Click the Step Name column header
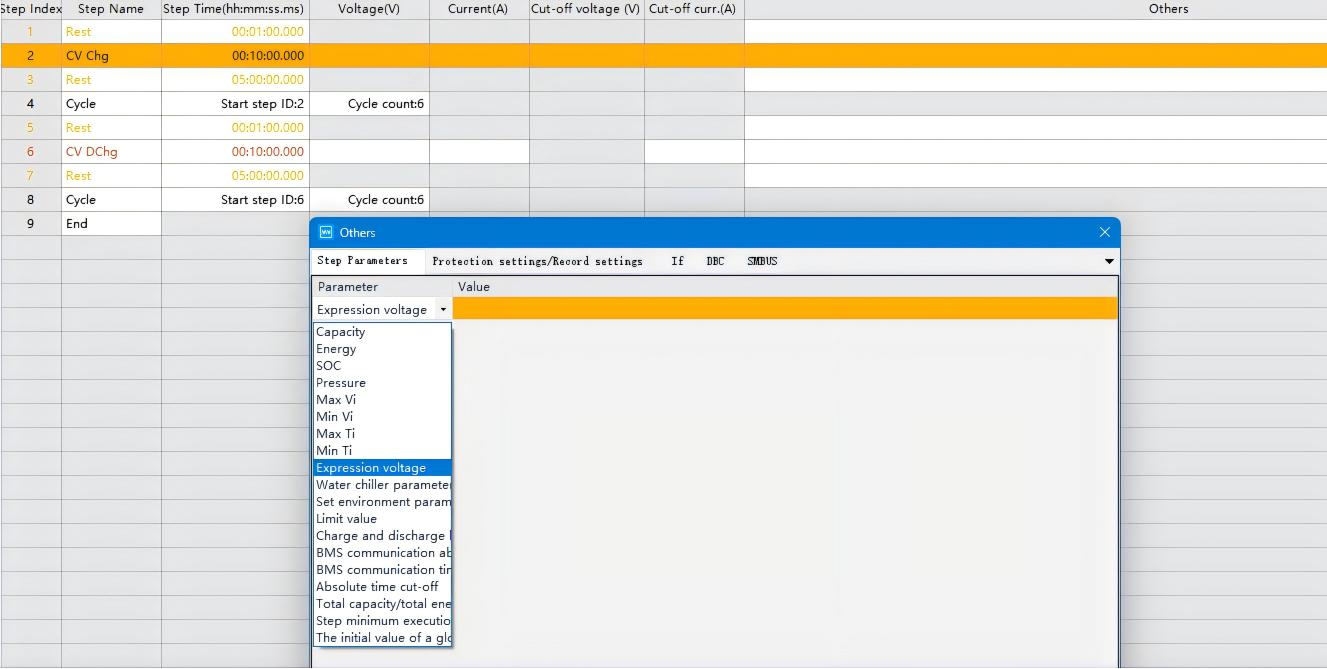 pos(111,9)
